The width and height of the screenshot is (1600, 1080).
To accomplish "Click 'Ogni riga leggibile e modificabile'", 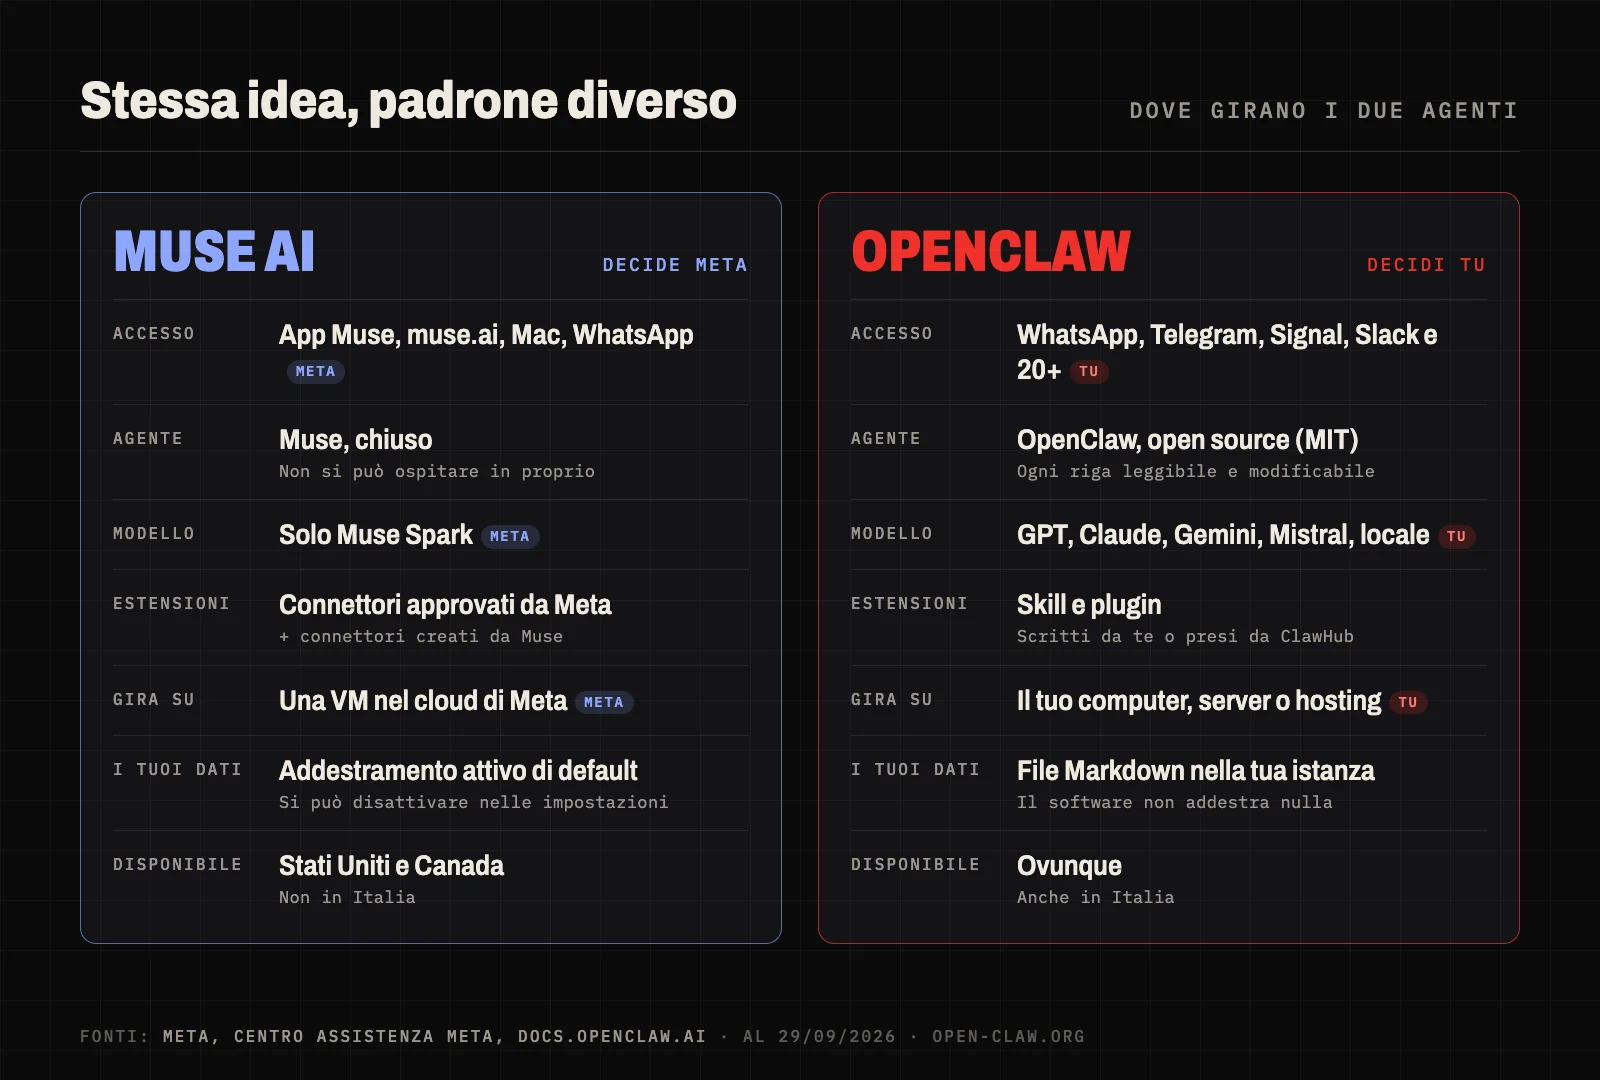I will pos(1196,471).
